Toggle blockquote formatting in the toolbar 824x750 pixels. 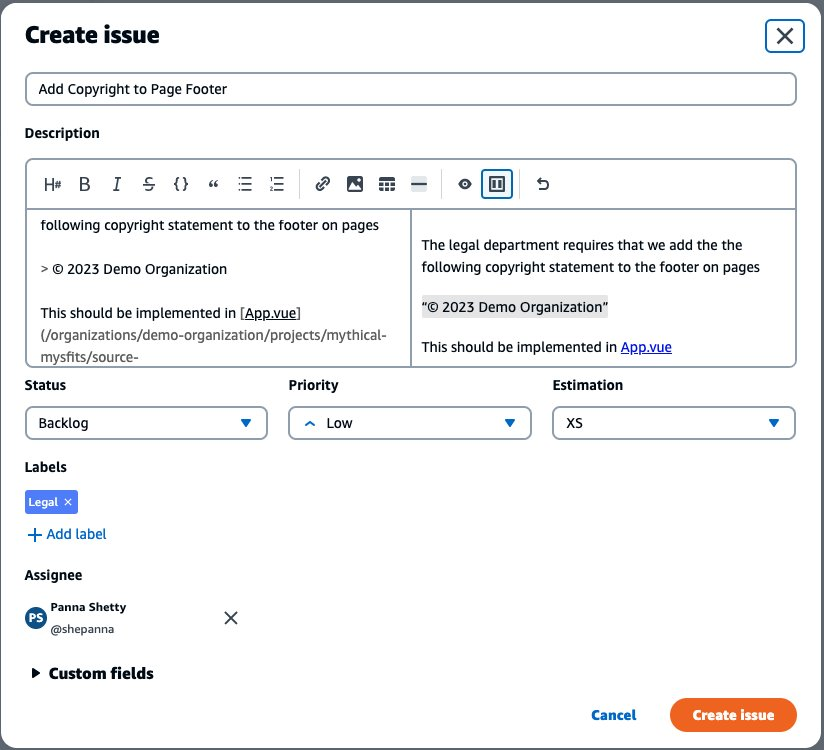coord(212,184)
